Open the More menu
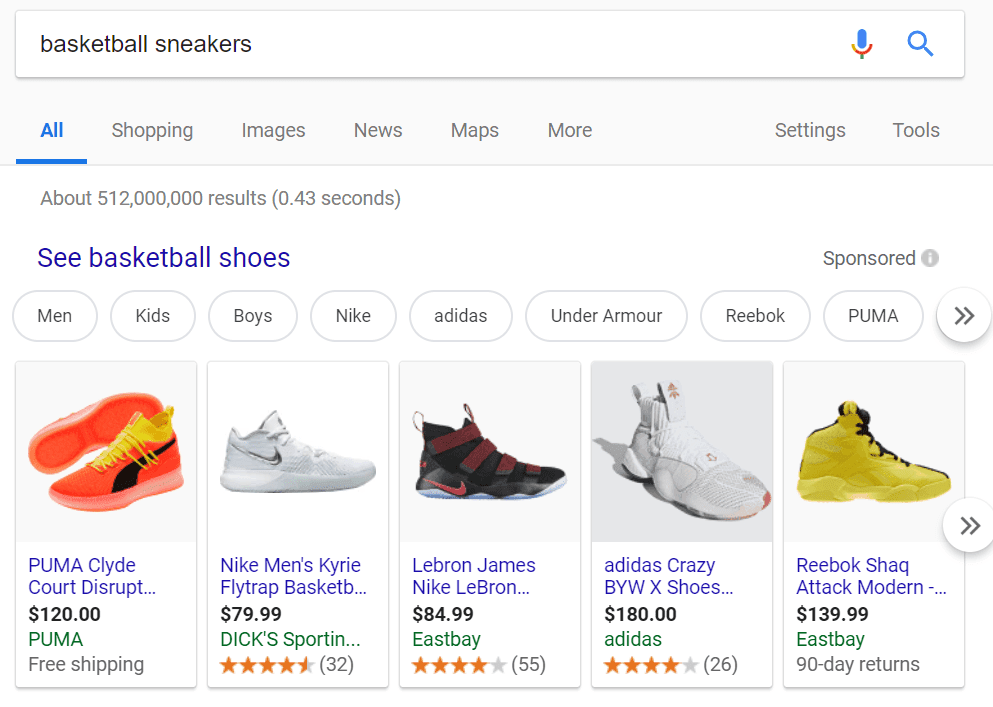 [x=570, y=131]
